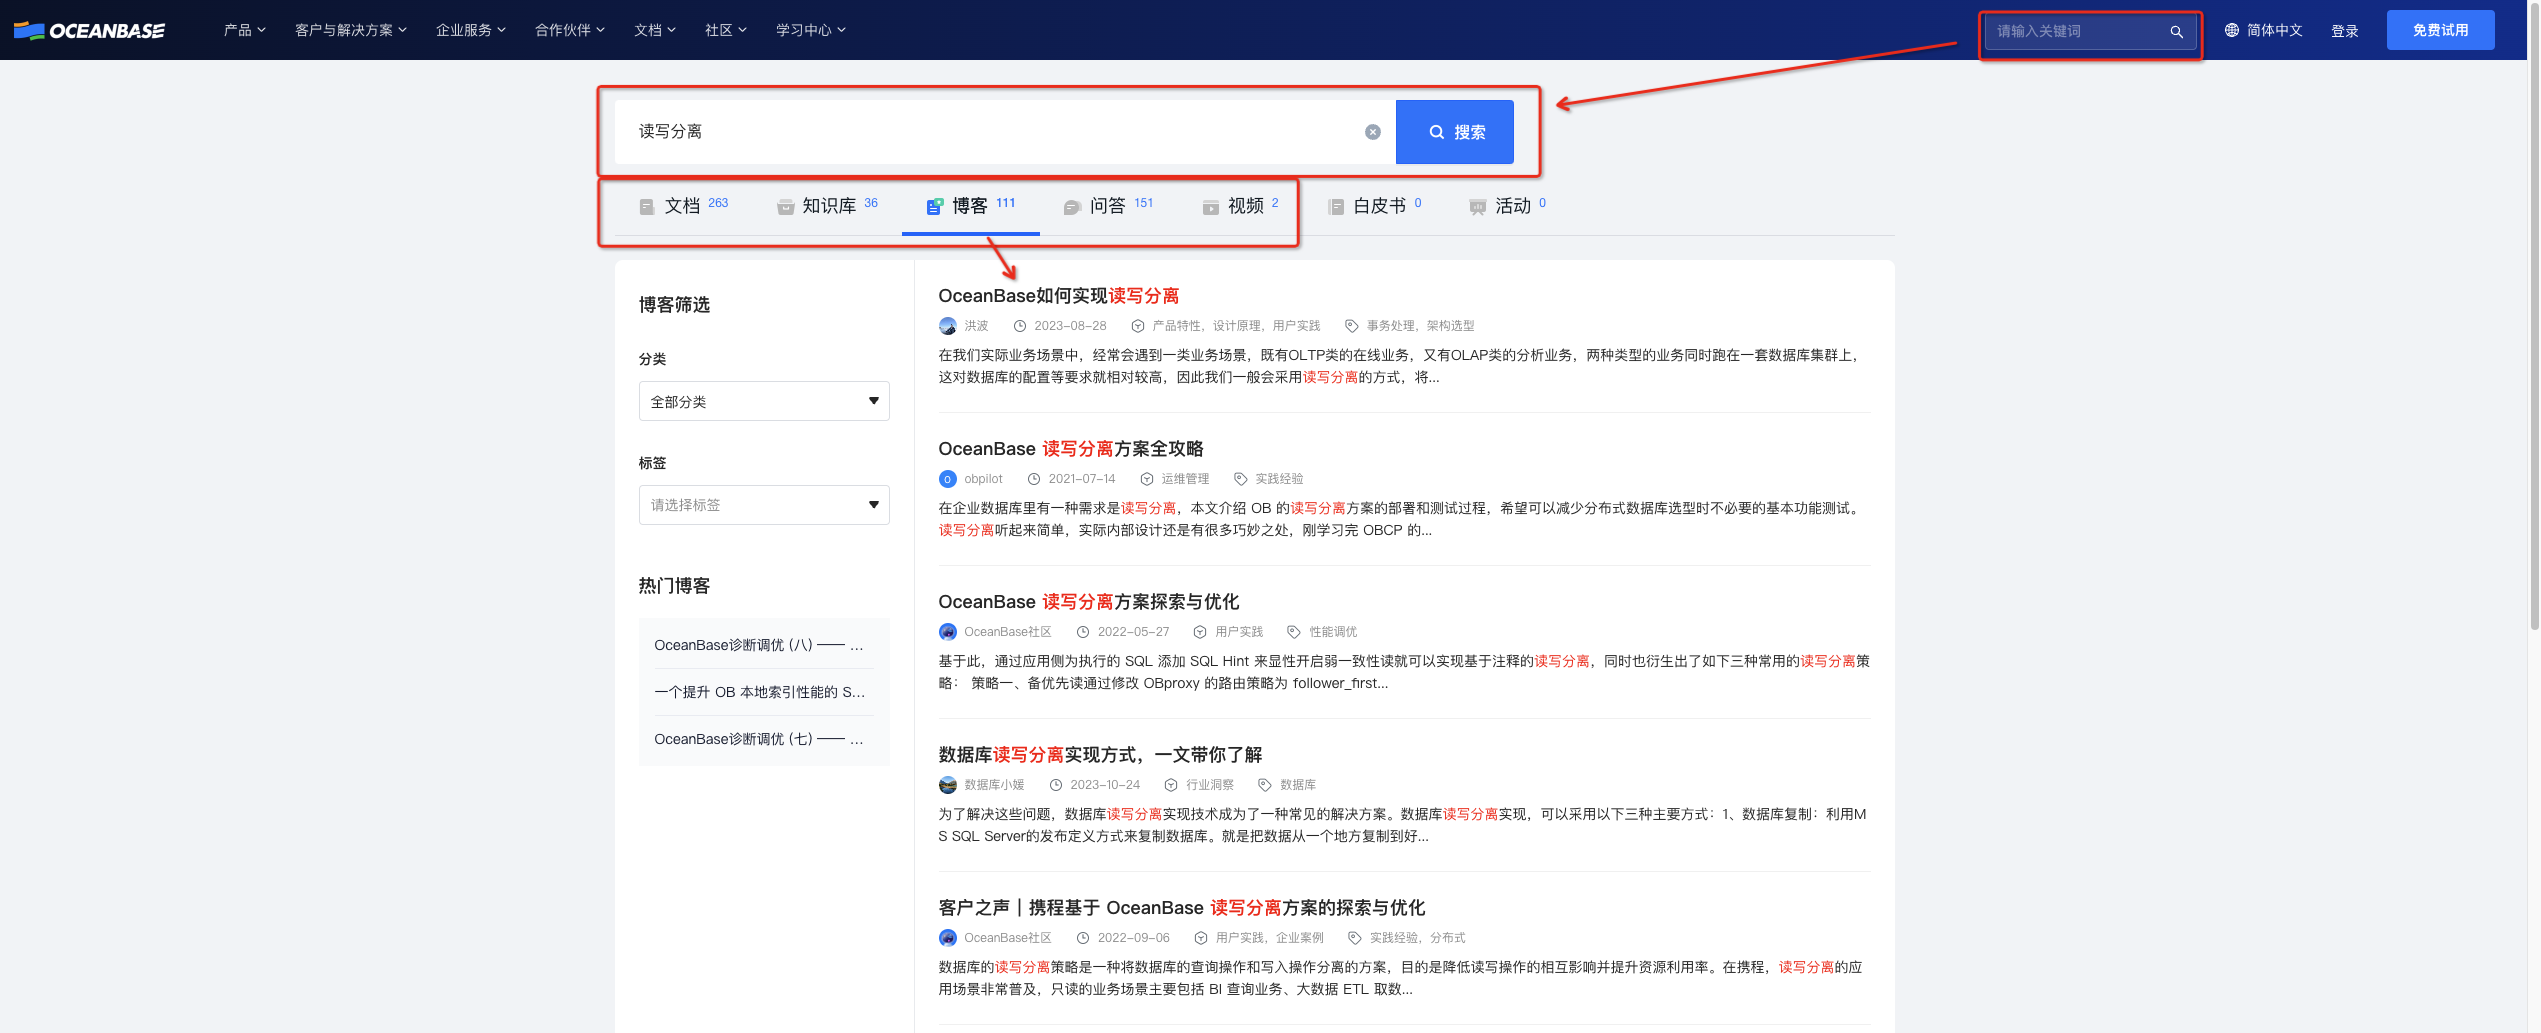The image size is (2541, 1033).
Task: Click clock icon beside 2022-09-06
Action: click(x=1083, y=938)
